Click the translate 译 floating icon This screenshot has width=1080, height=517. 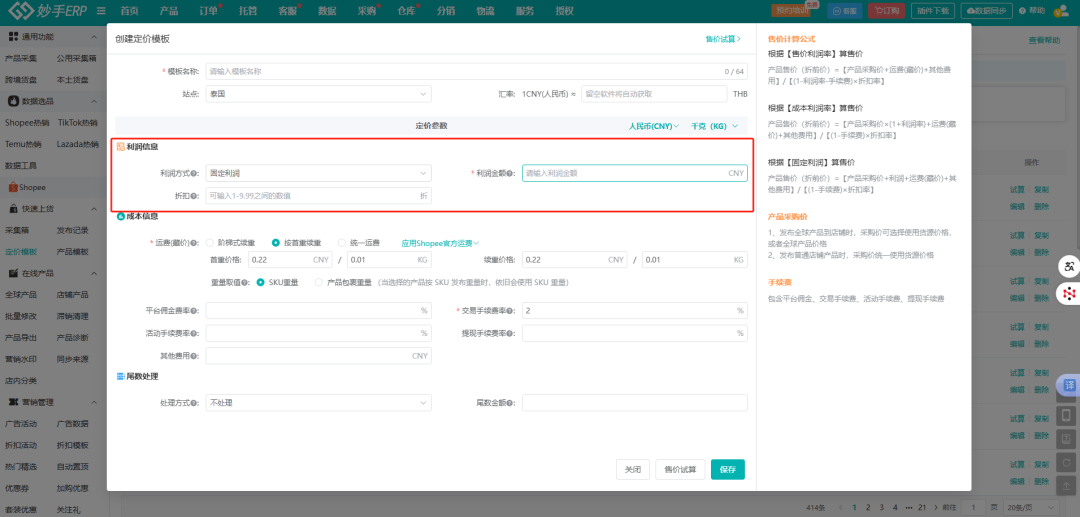click(x=1069, y=386)
